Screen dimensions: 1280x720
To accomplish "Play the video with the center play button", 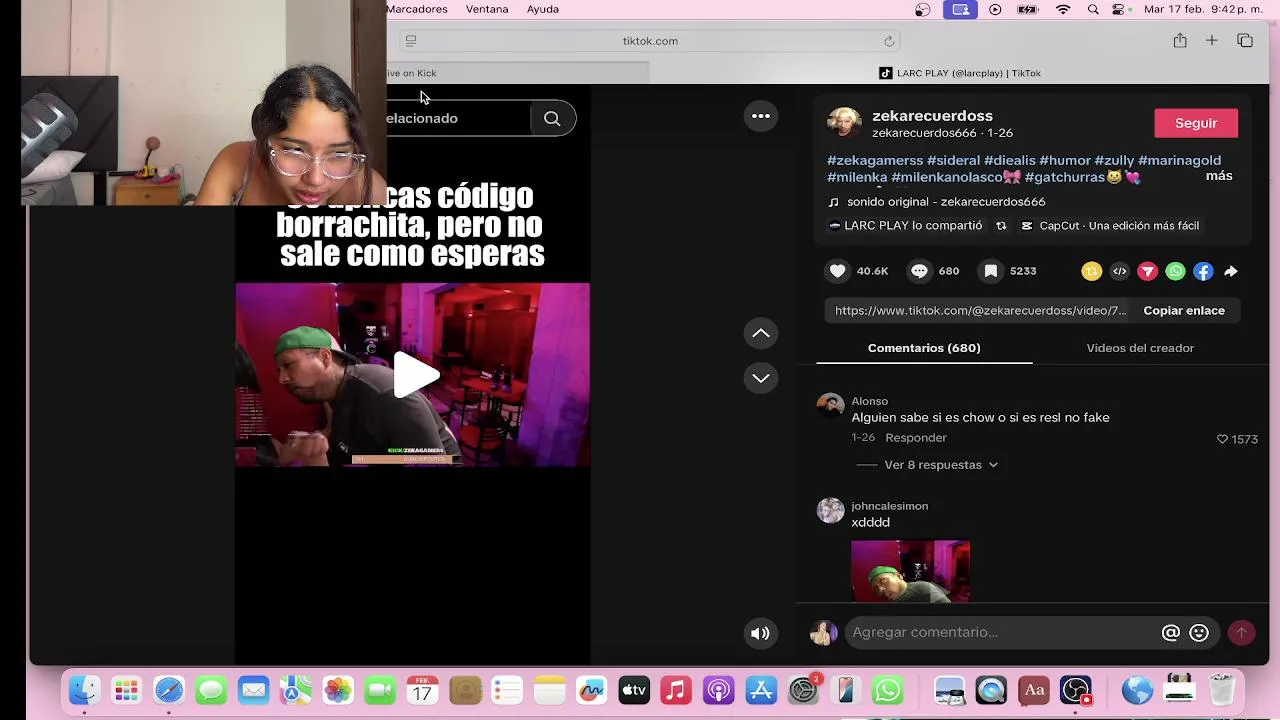I will click(x=414, y=375).
